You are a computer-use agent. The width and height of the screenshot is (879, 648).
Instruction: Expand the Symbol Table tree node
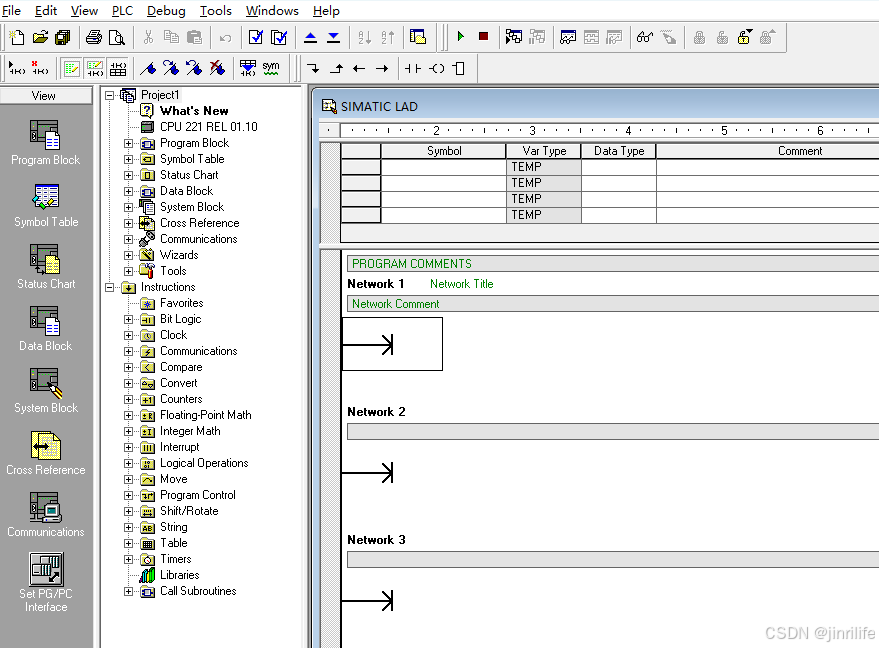[x=128, y=159]
